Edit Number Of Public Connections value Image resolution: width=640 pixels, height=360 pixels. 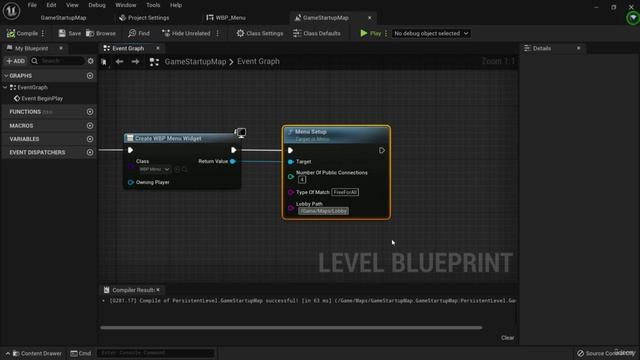(x=302, y=180)
